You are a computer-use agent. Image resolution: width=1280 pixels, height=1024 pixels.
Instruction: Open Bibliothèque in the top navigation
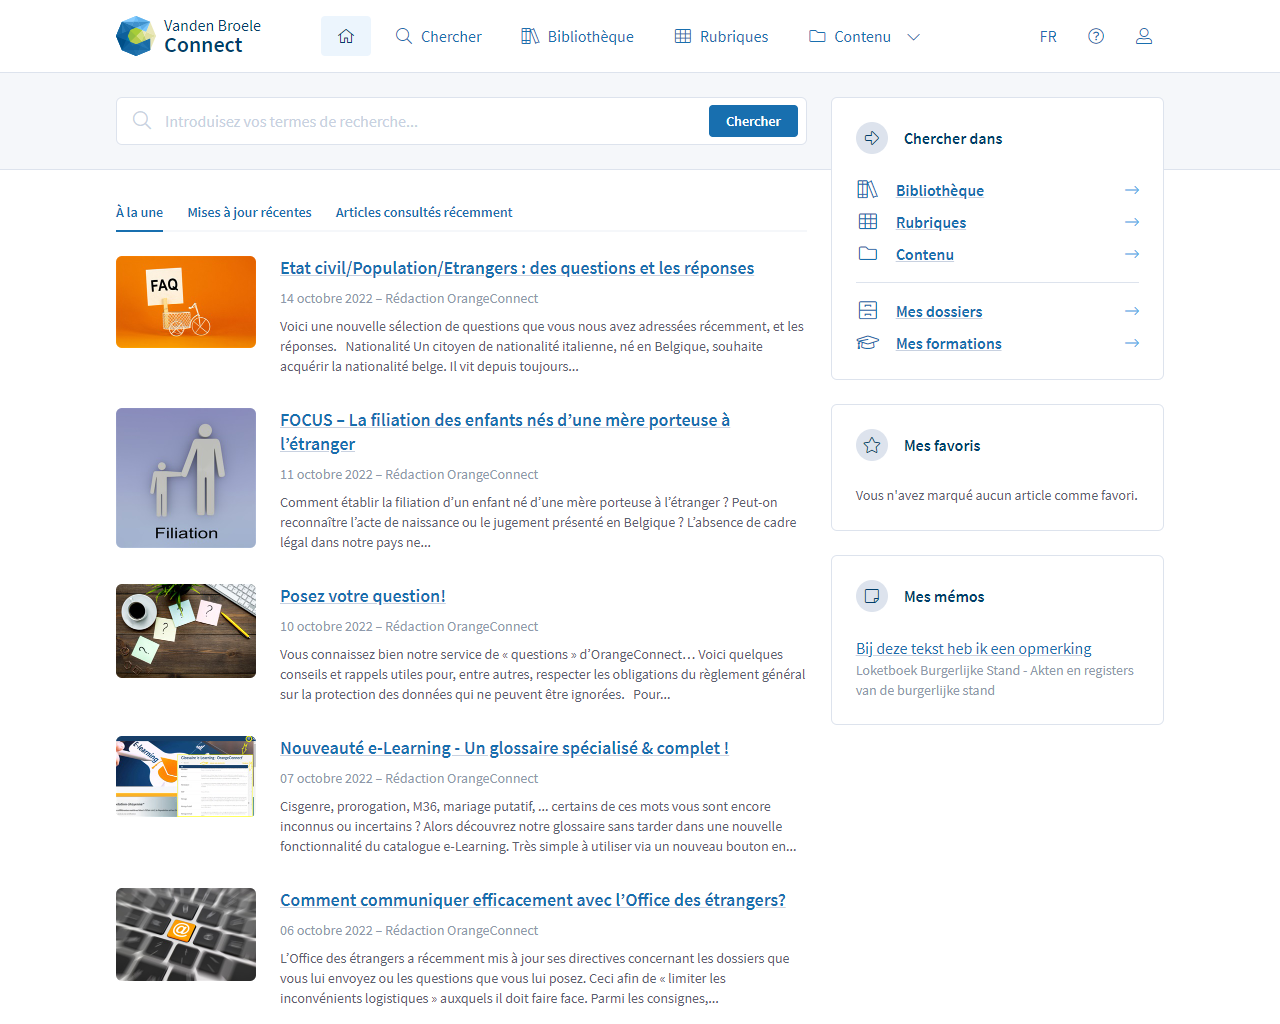tap(577, 36)
